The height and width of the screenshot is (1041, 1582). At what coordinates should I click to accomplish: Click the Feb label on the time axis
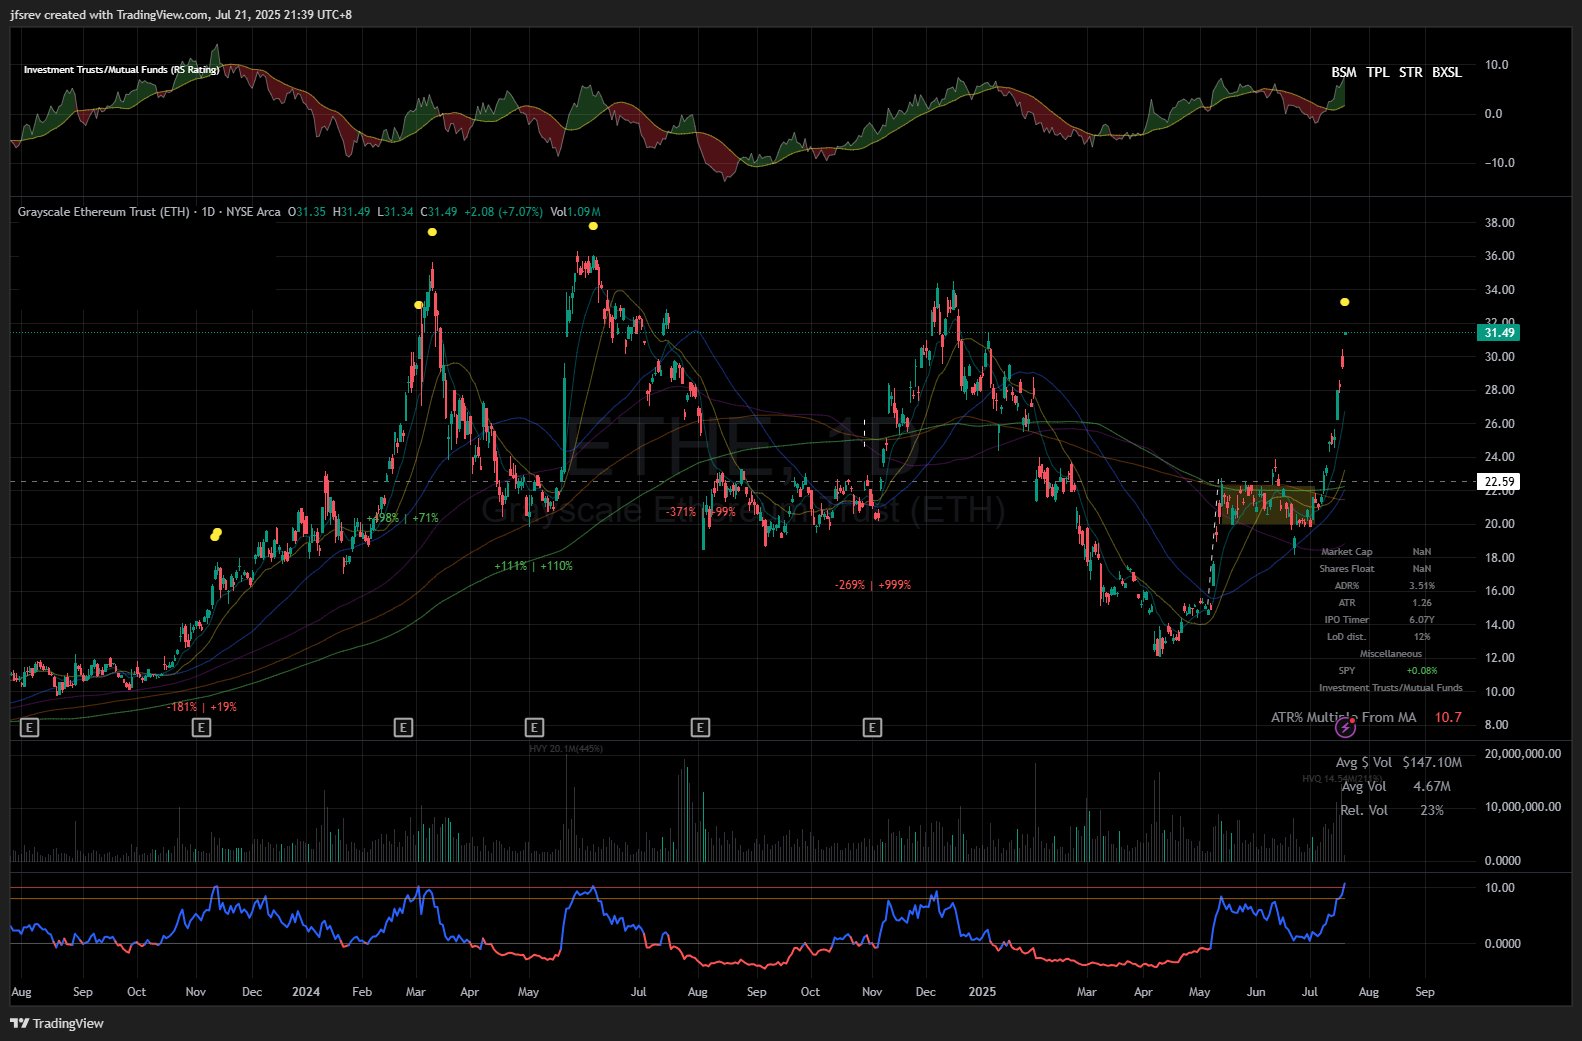[x=362, y=992]
